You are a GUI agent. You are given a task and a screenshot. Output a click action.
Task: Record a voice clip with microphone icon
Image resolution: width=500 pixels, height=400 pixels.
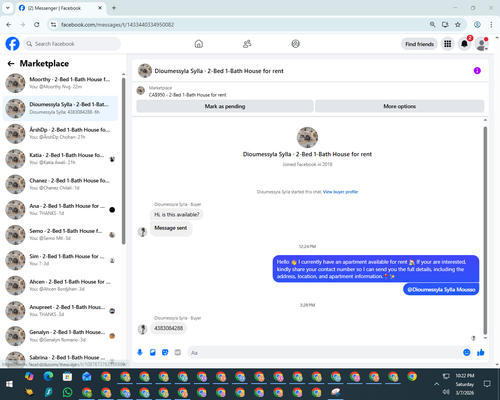coord(140,352)
